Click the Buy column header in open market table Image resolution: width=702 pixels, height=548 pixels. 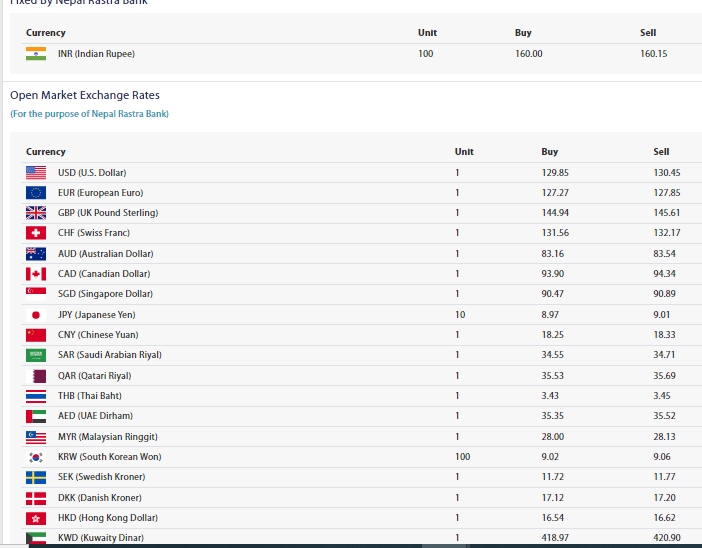(x=549, y=152)
